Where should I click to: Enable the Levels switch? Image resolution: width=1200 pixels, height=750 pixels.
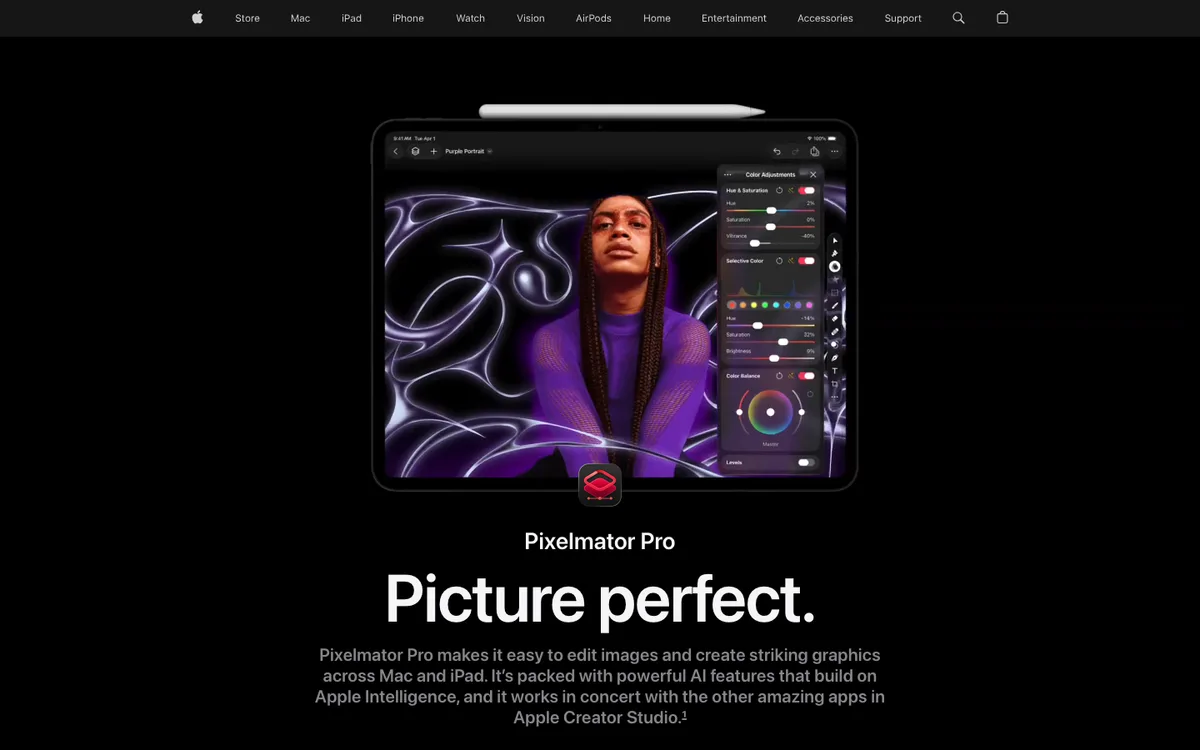(x=806, y=462)
